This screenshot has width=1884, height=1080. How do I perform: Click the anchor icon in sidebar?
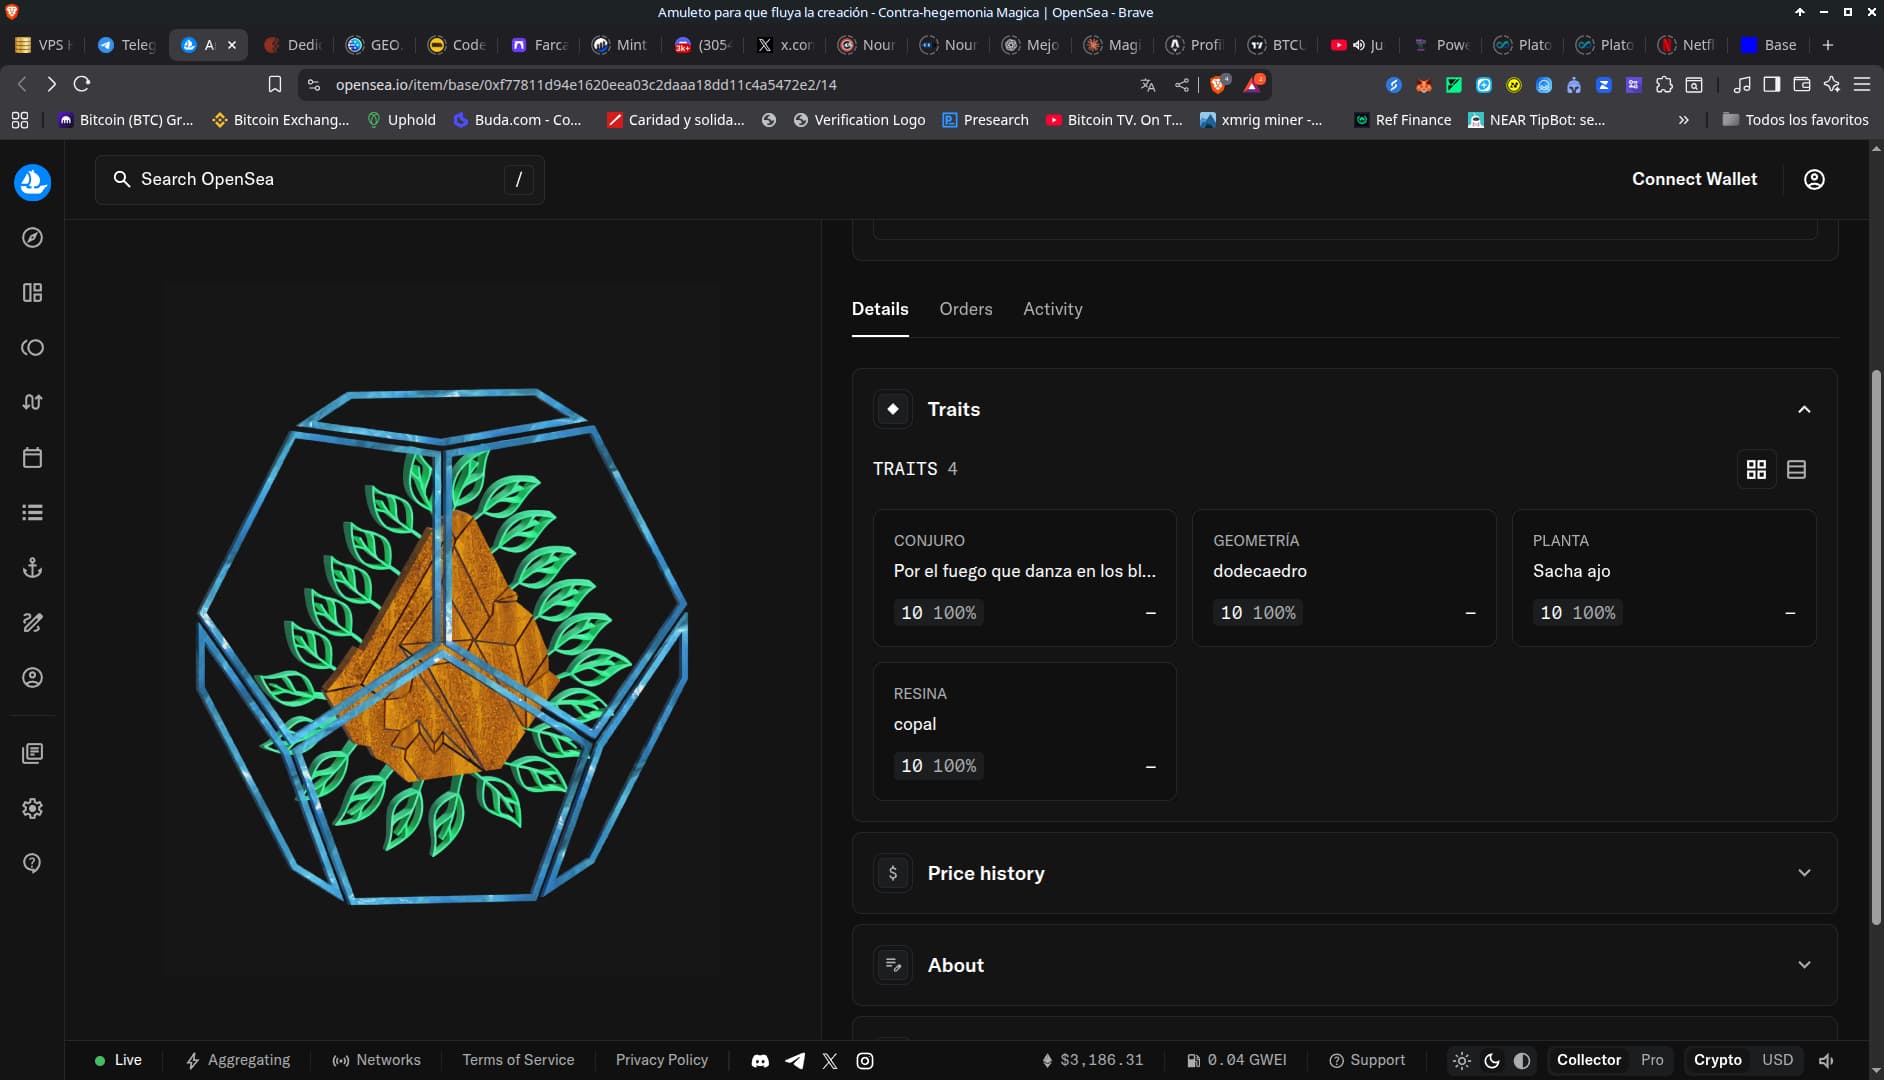click(x=32, y=568)
